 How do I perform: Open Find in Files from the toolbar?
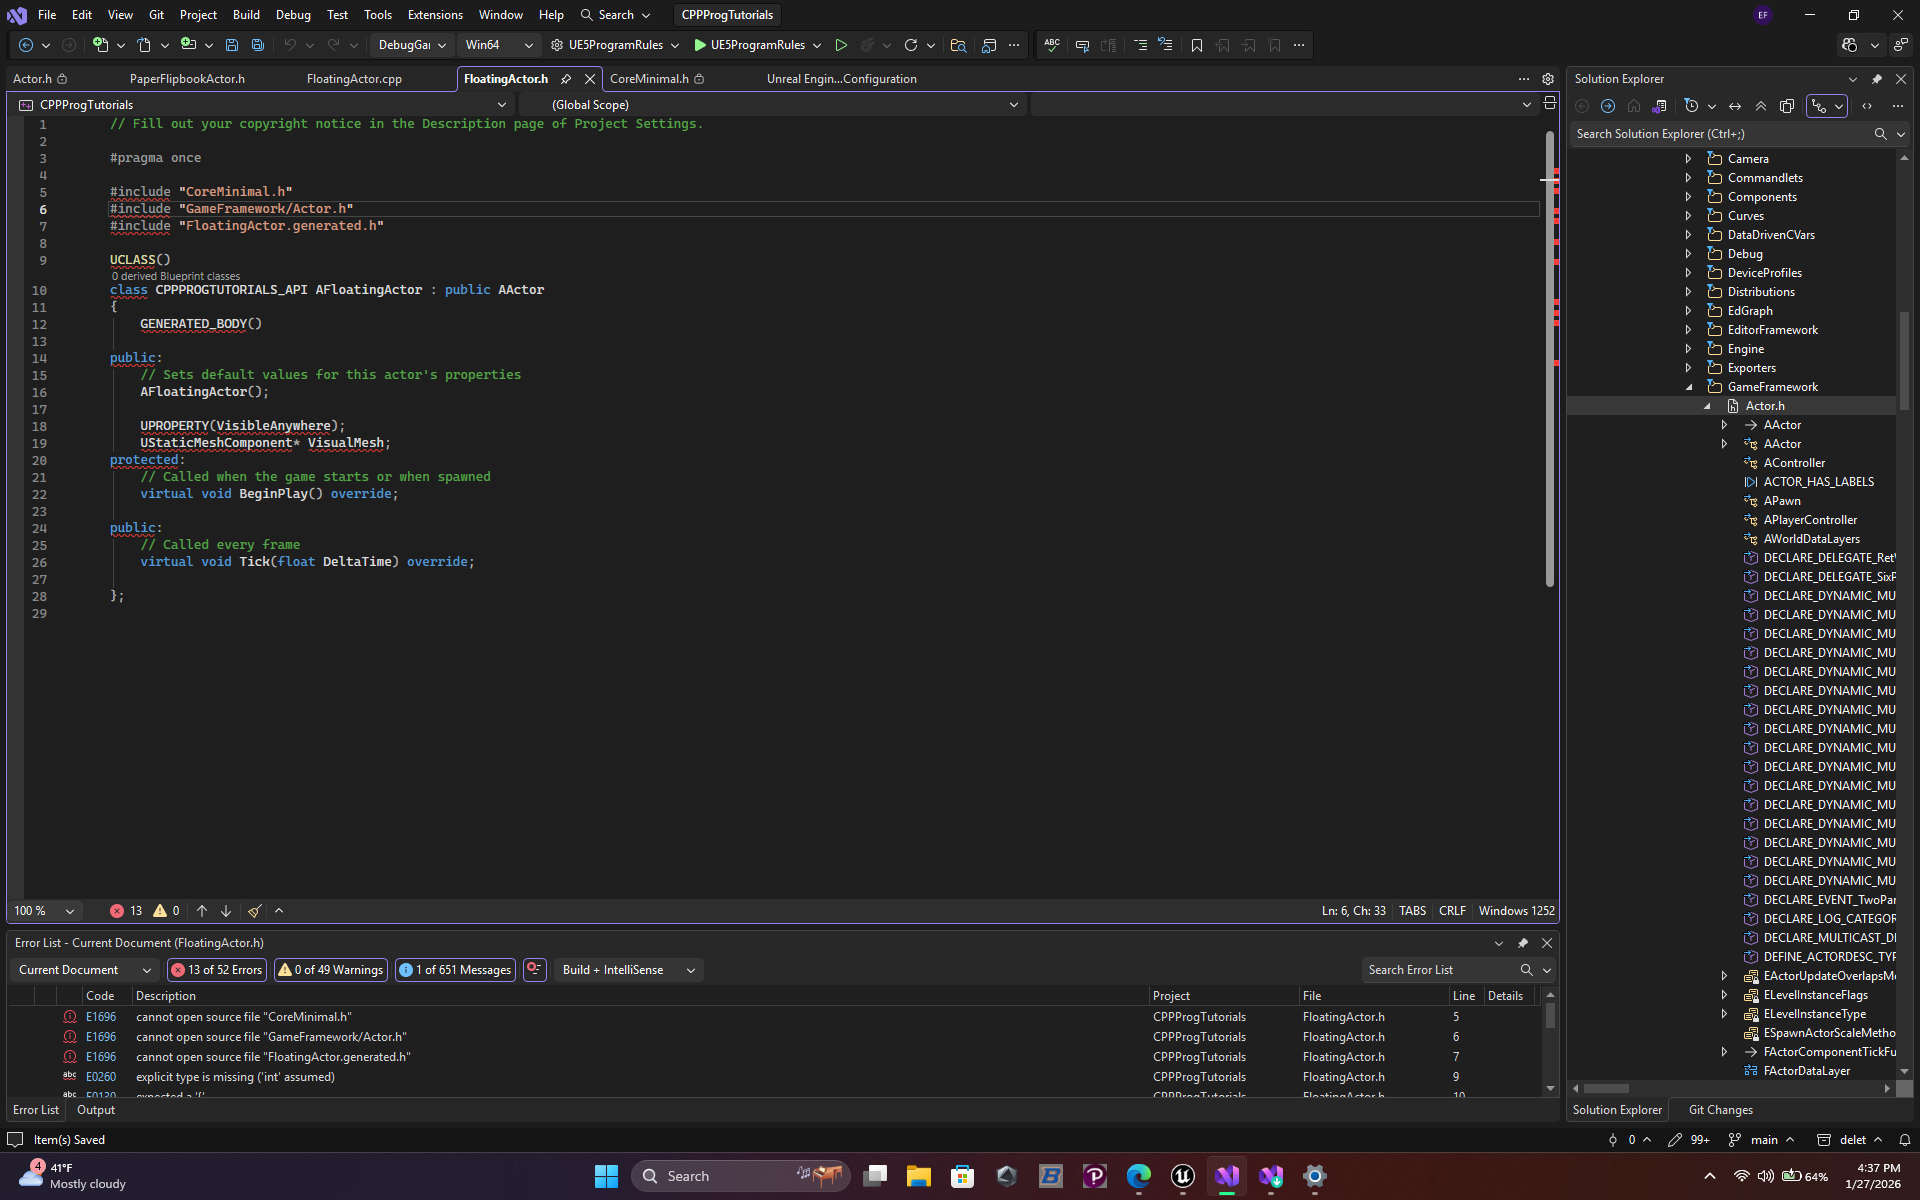[x=957, y=45]
